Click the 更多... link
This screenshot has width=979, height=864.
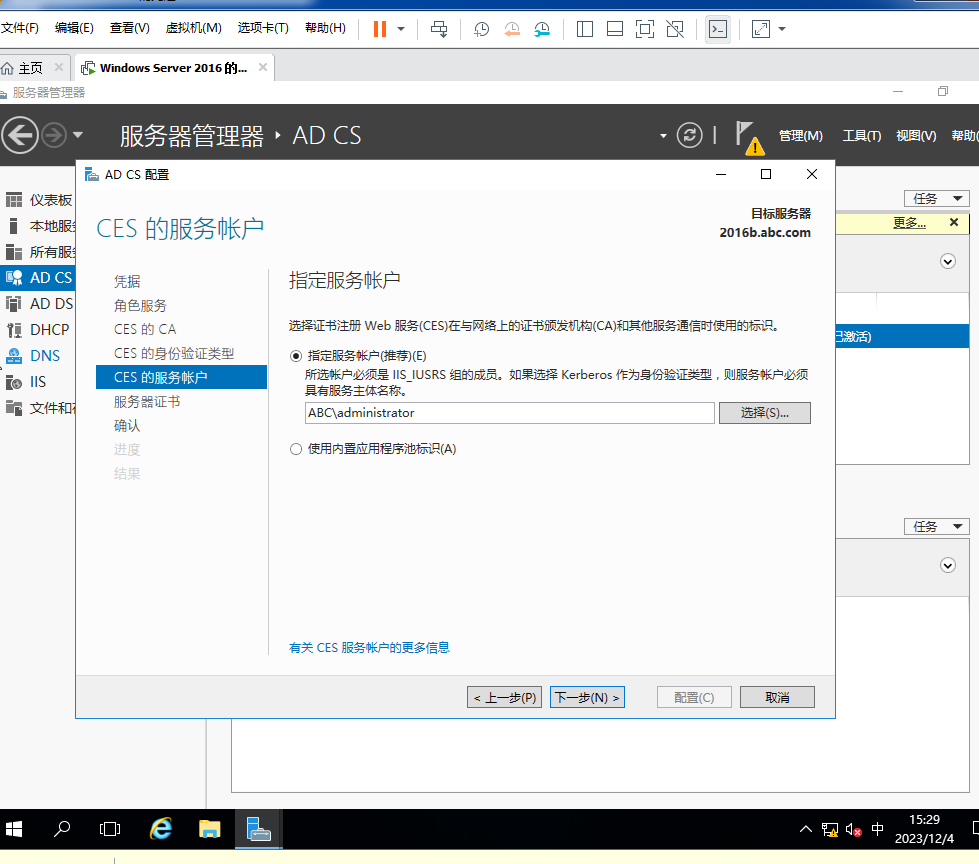[909, 222]
